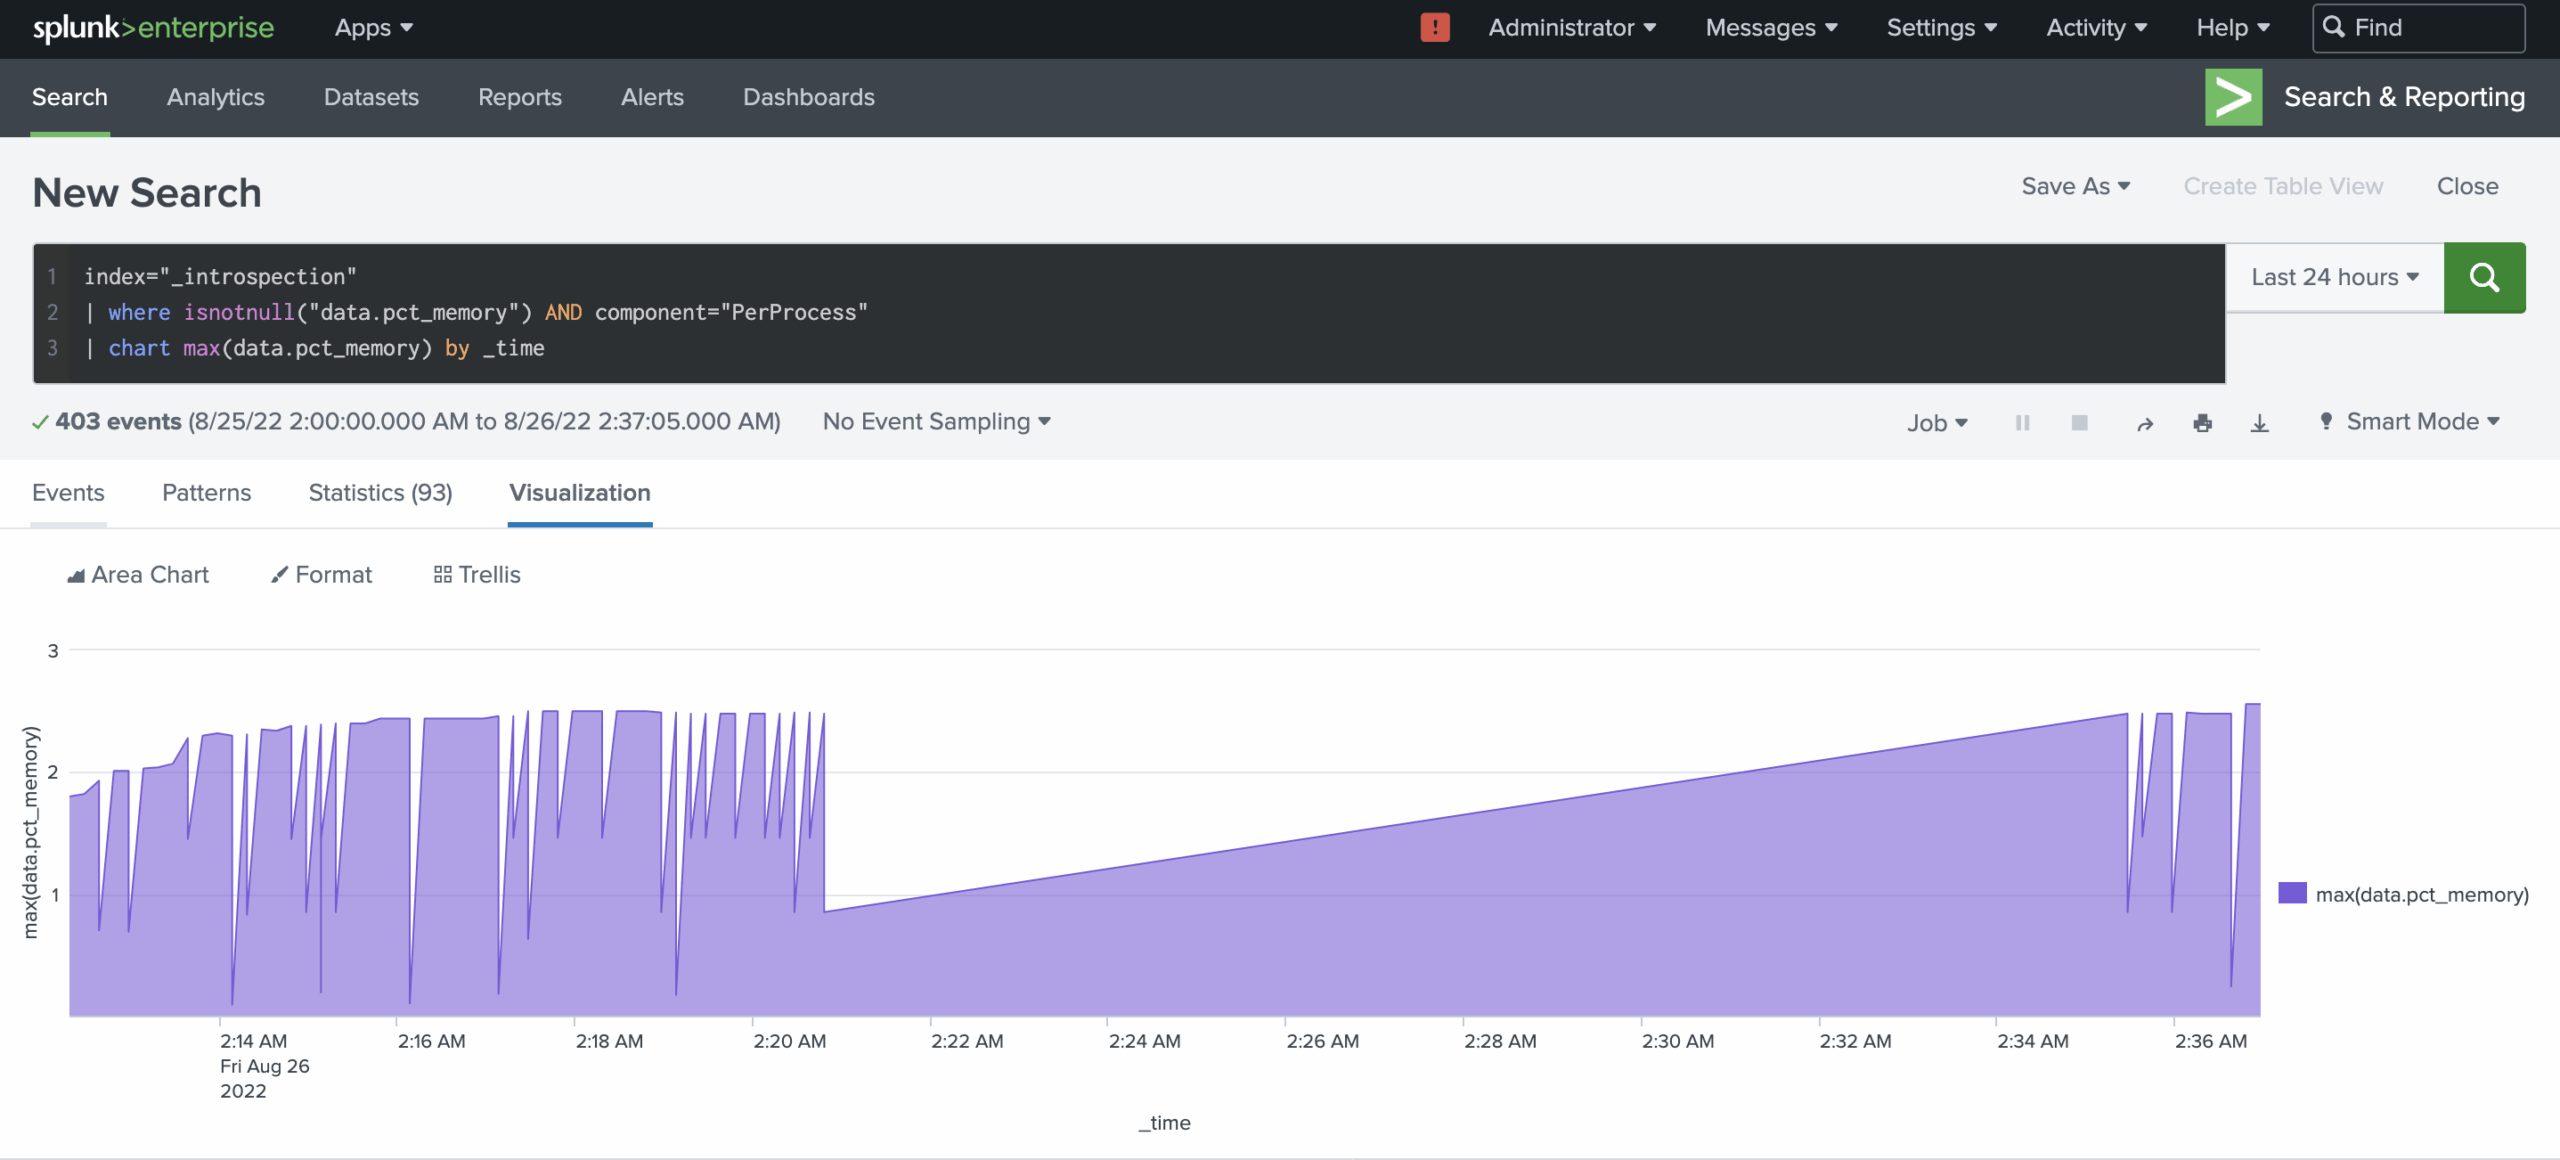The width and height of the screenshot is (2560, 1160).
Task: Change visualization using Area Chart selector
Action: coord(136,574)
